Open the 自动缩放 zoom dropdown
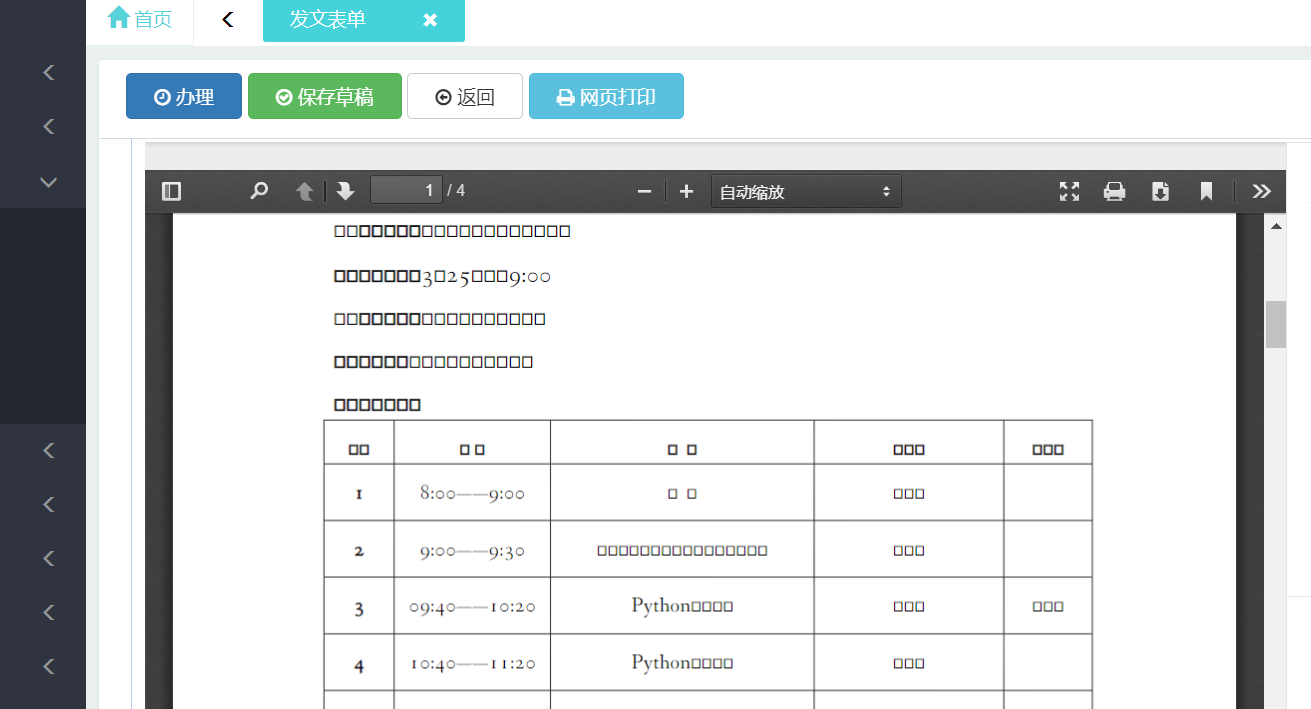1311x709 pixels. [x=806, y=191]
